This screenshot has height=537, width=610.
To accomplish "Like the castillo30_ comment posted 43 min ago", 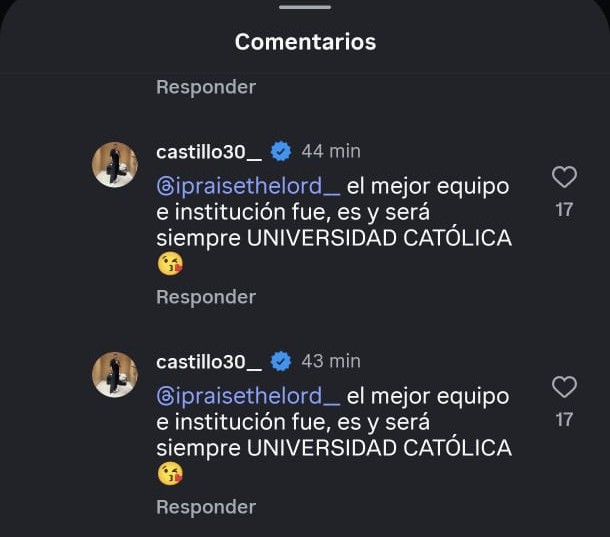I will [x=564, y=387].
